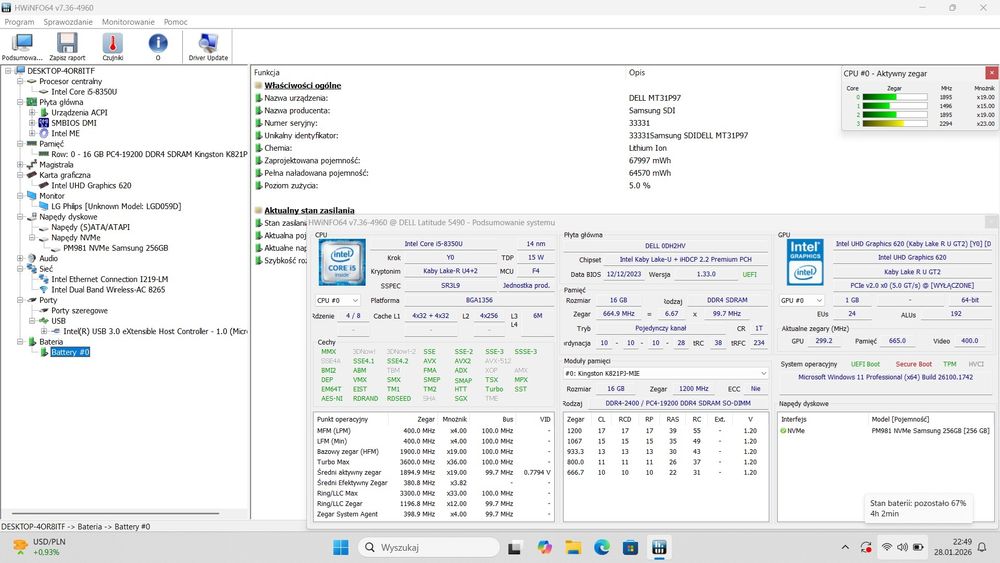Open Microsoft Store from the taskbar

(x=630, y=547)
